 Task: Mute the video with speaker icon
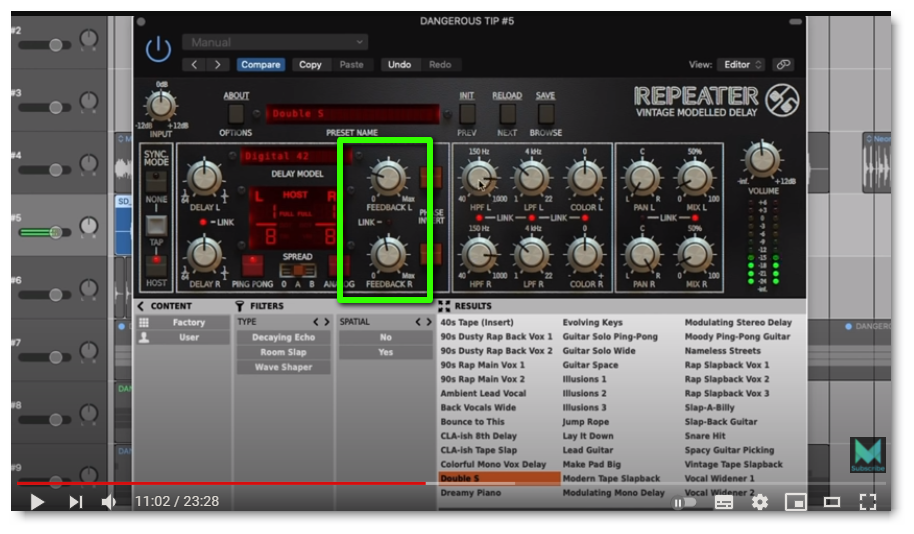tap(108, 501)
